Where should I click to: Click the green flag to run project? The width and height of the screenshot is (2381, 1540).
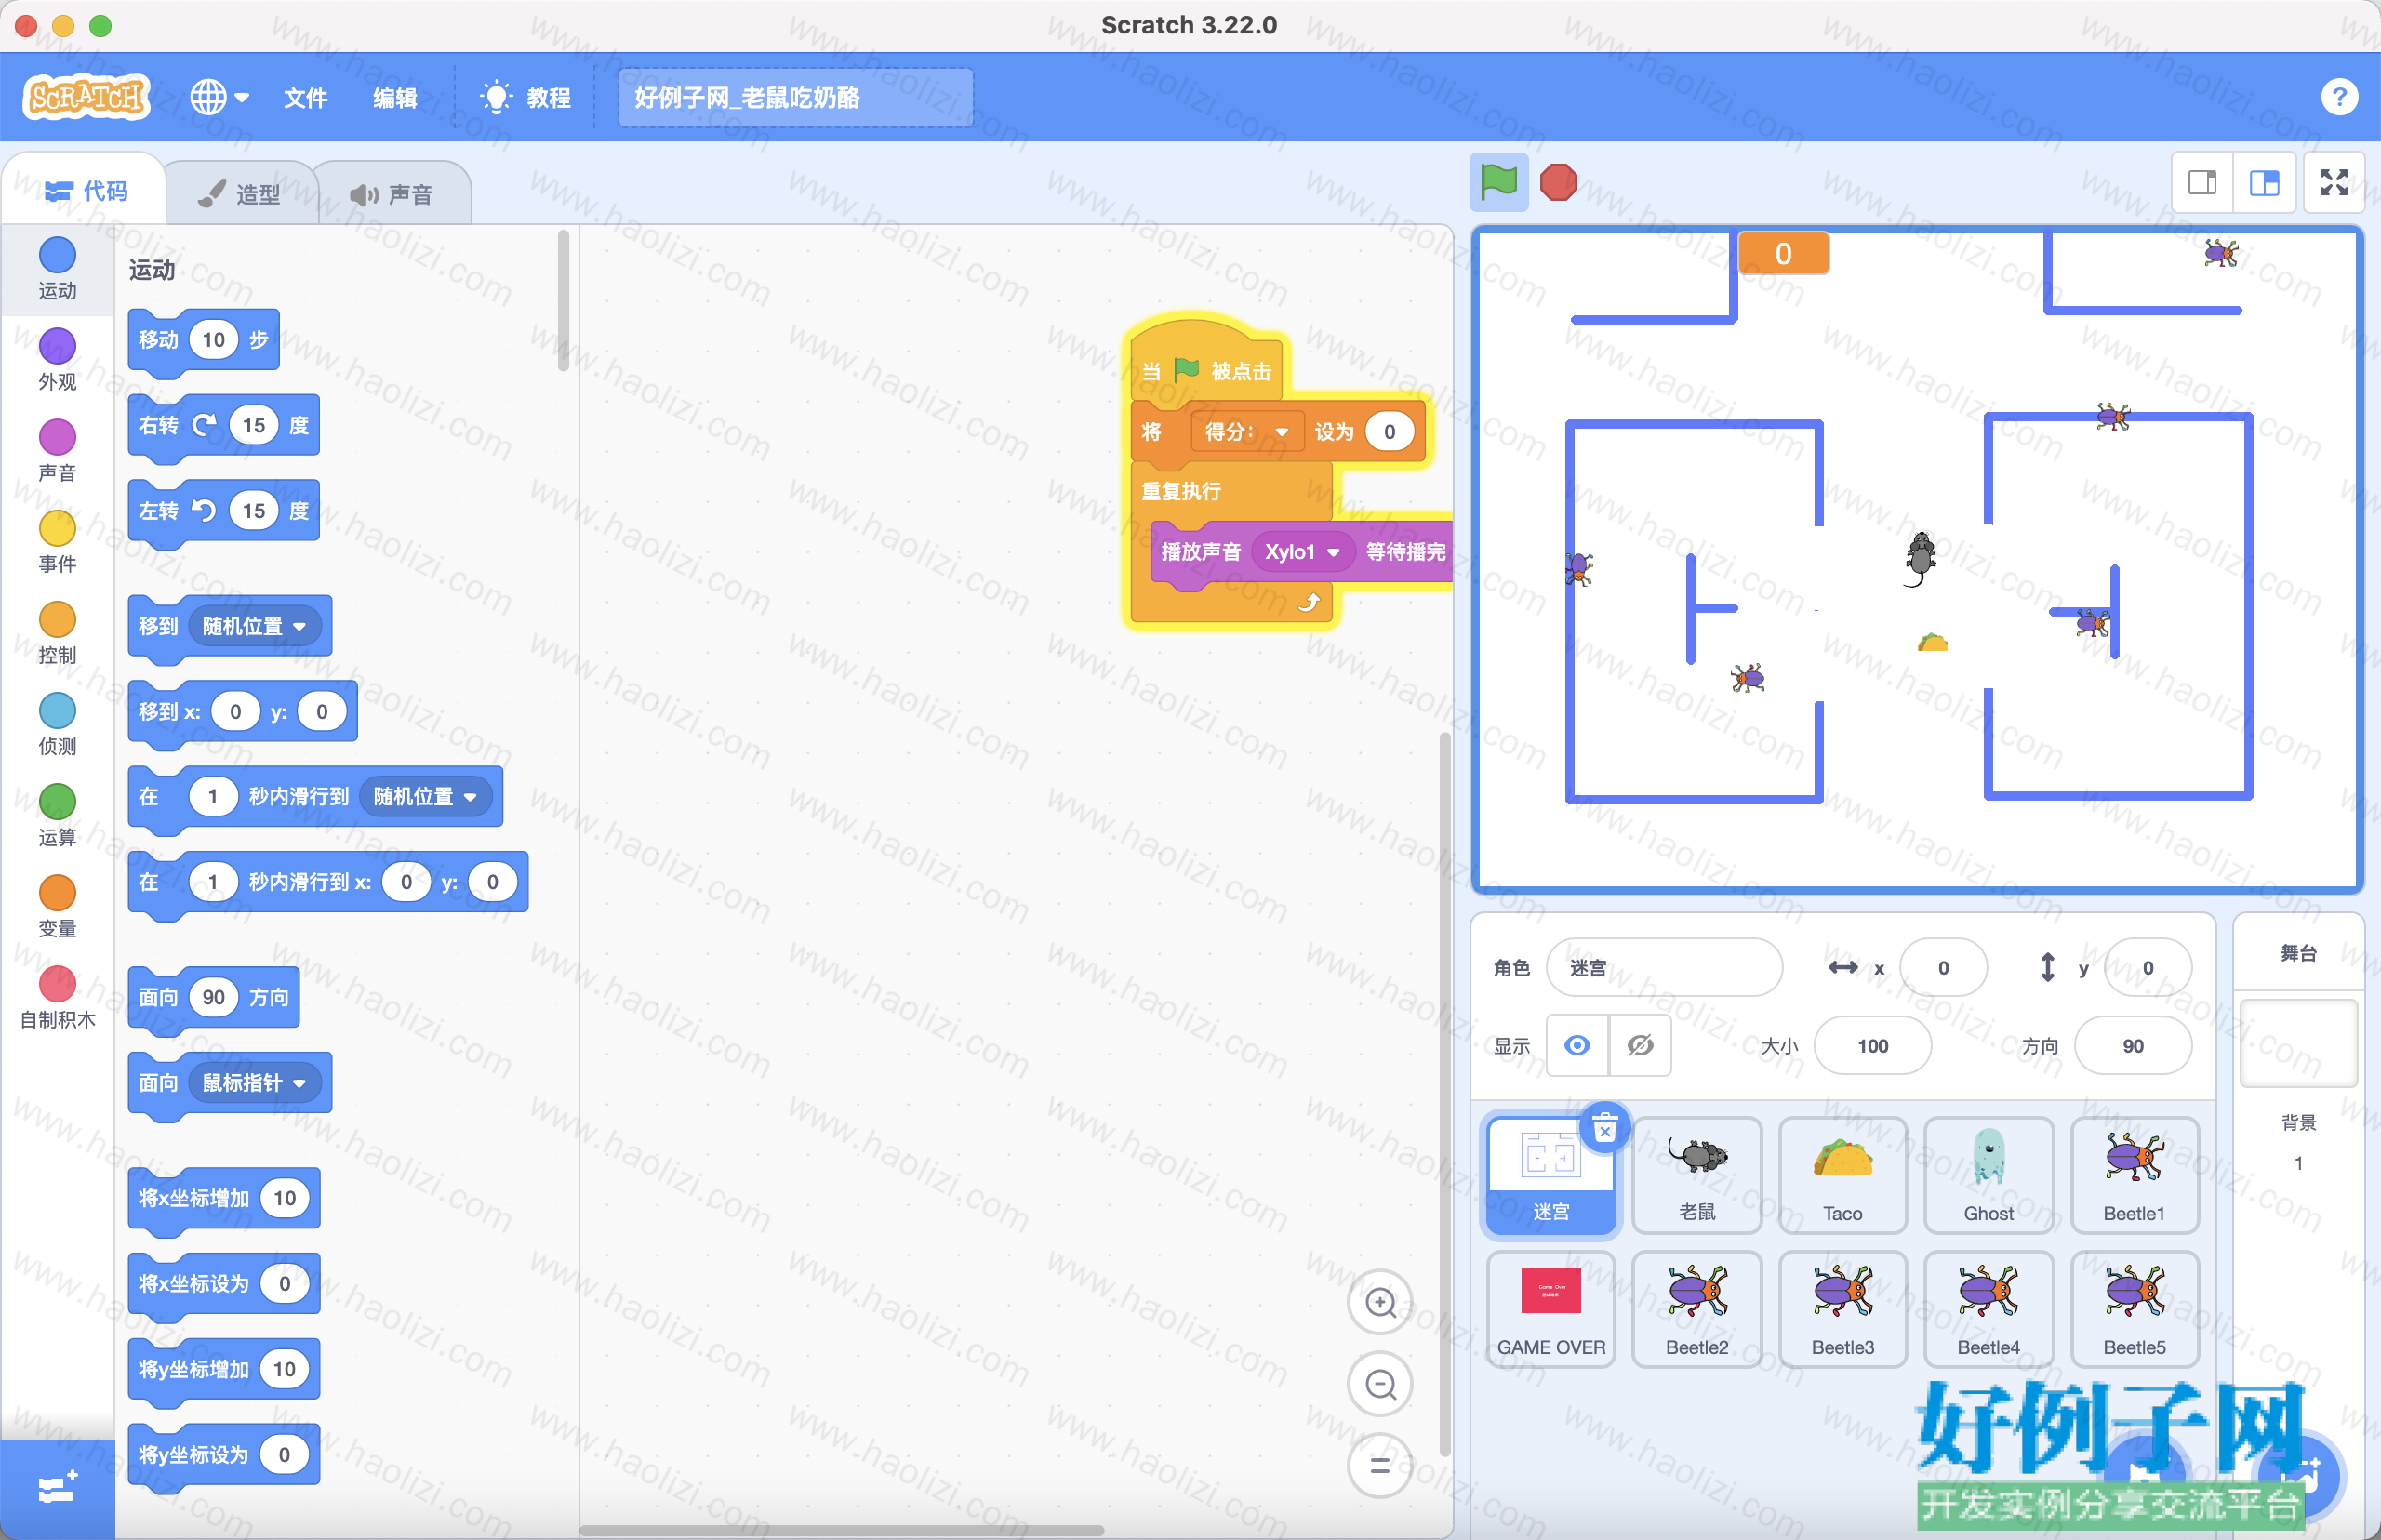coord(1498,182)
